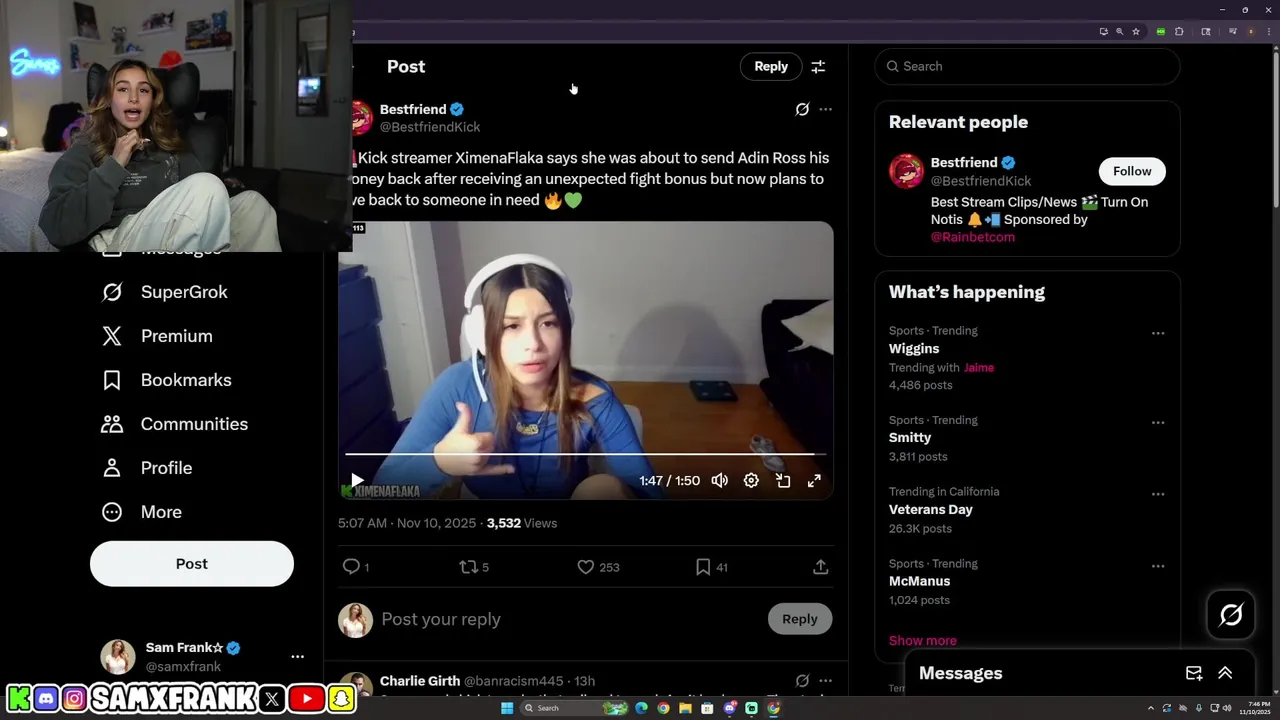
Task: Open File Explorer from taskbar
Action: pyautogui.click(x=685, y=708)
